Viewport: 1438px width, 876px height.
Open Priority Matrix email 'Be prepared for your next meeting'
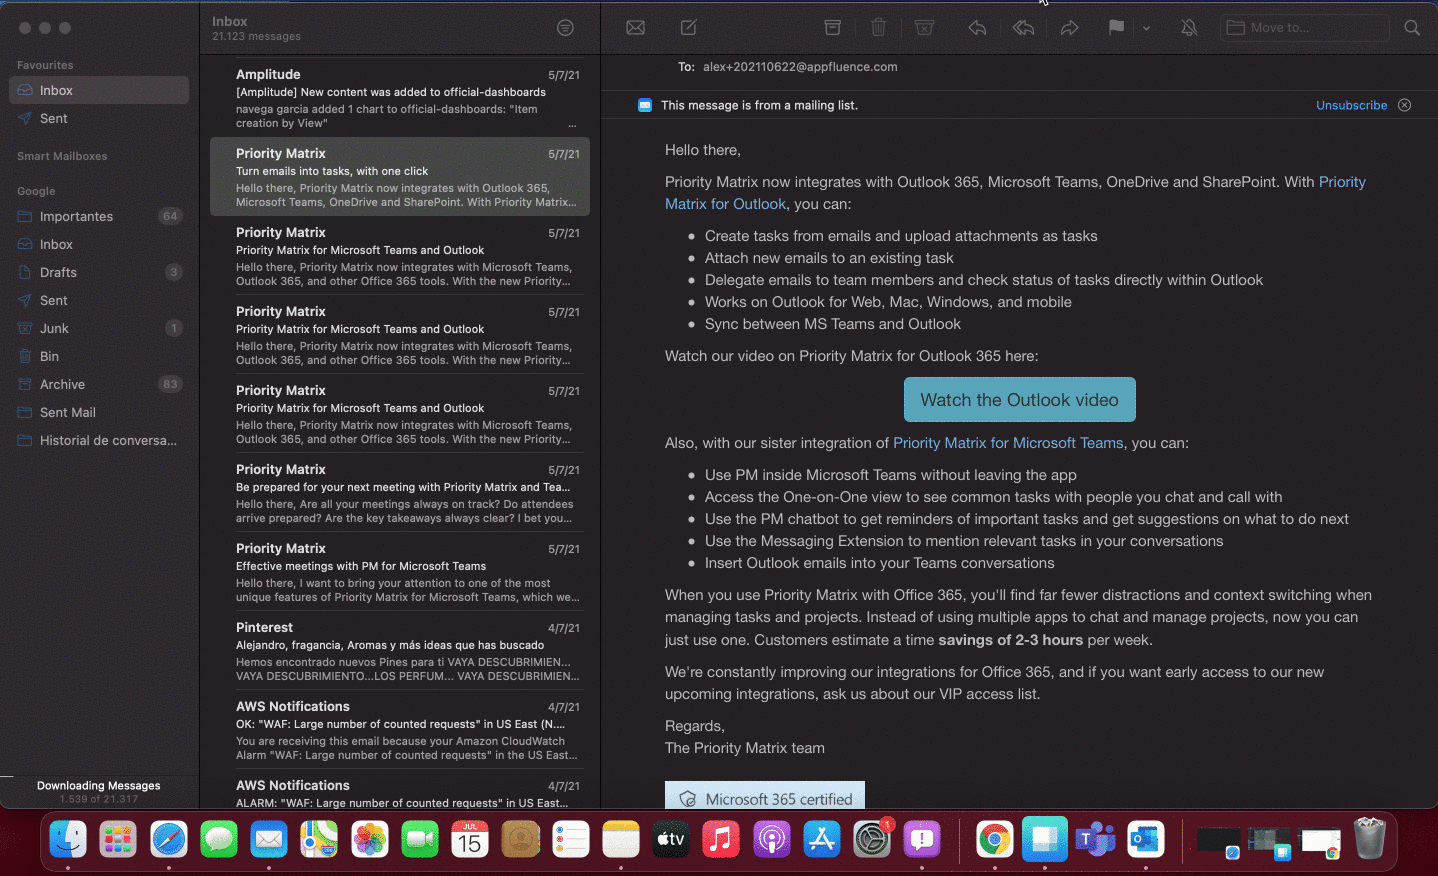pyautogui.click(x=400, y=492)
